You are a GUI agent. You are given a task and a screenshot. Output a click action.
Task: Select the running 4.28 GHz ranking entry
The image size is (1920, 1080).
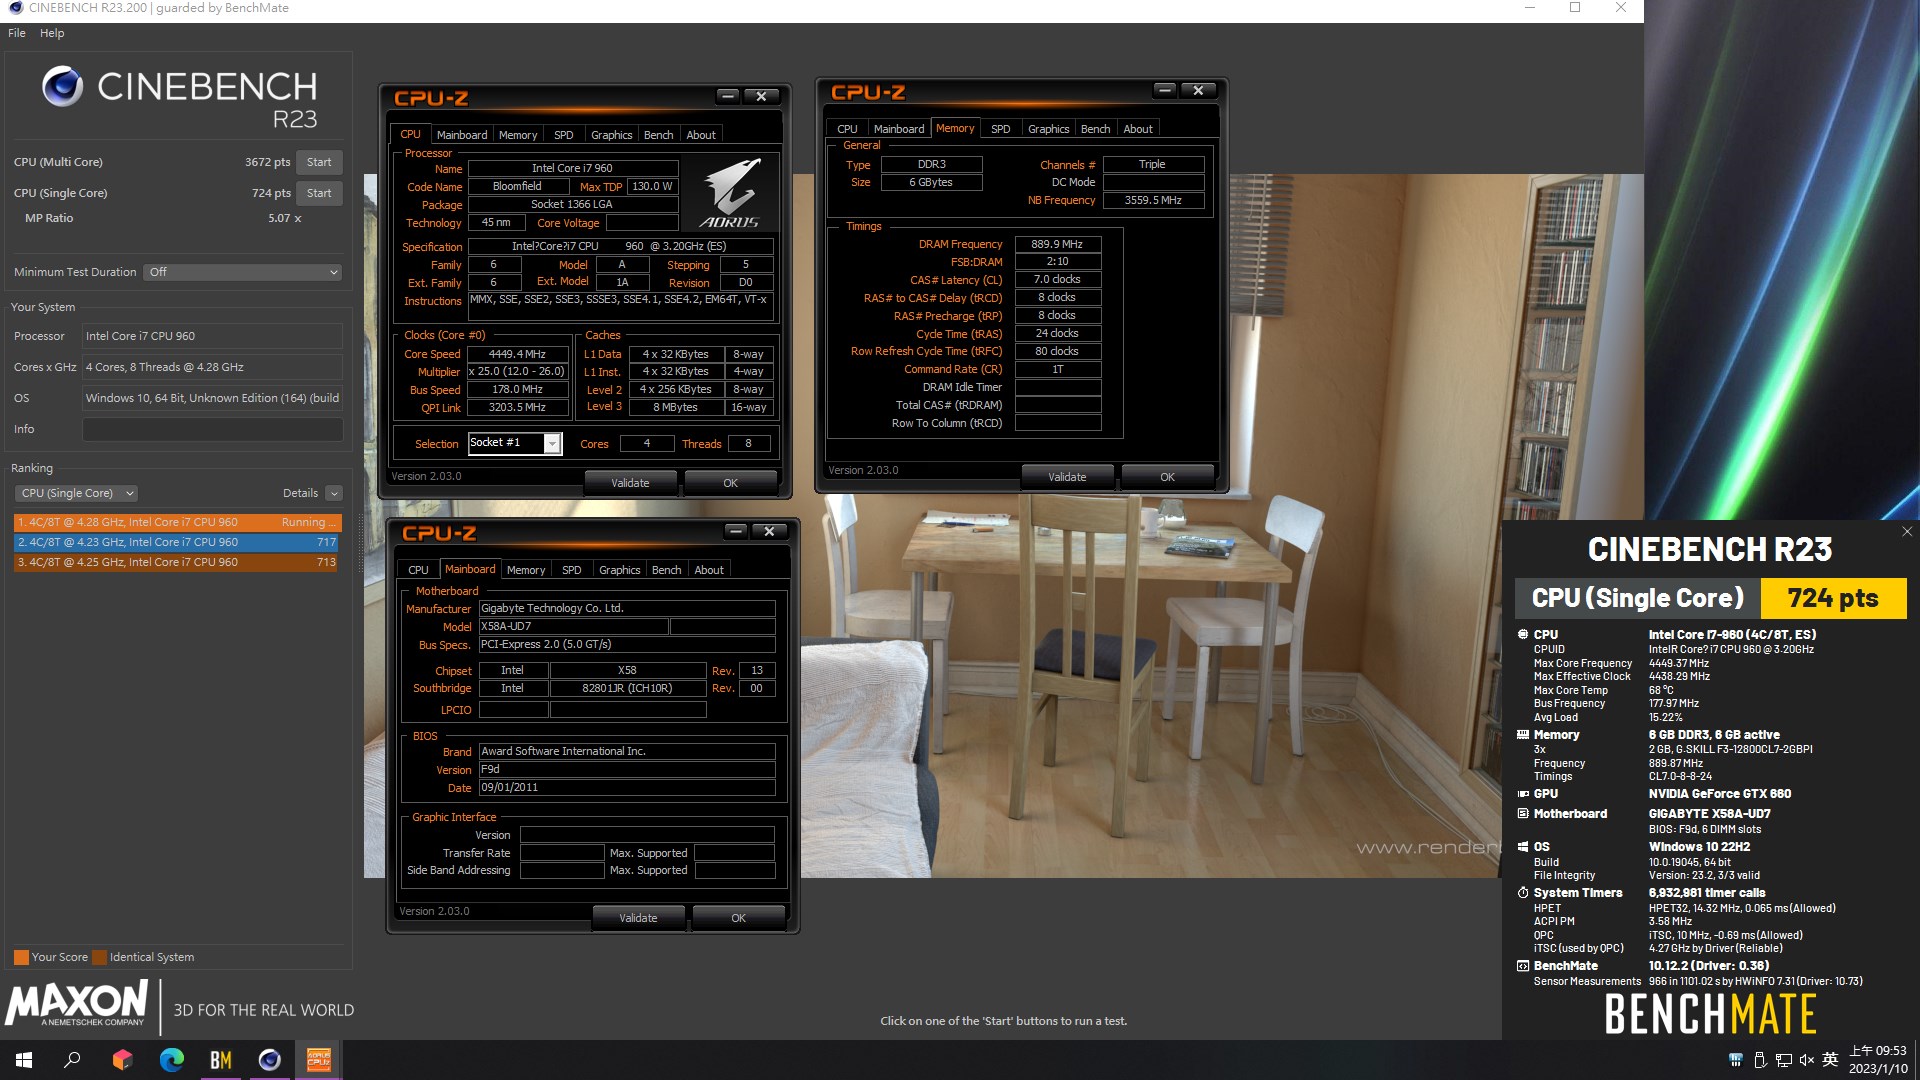click(x=177, y=522)
